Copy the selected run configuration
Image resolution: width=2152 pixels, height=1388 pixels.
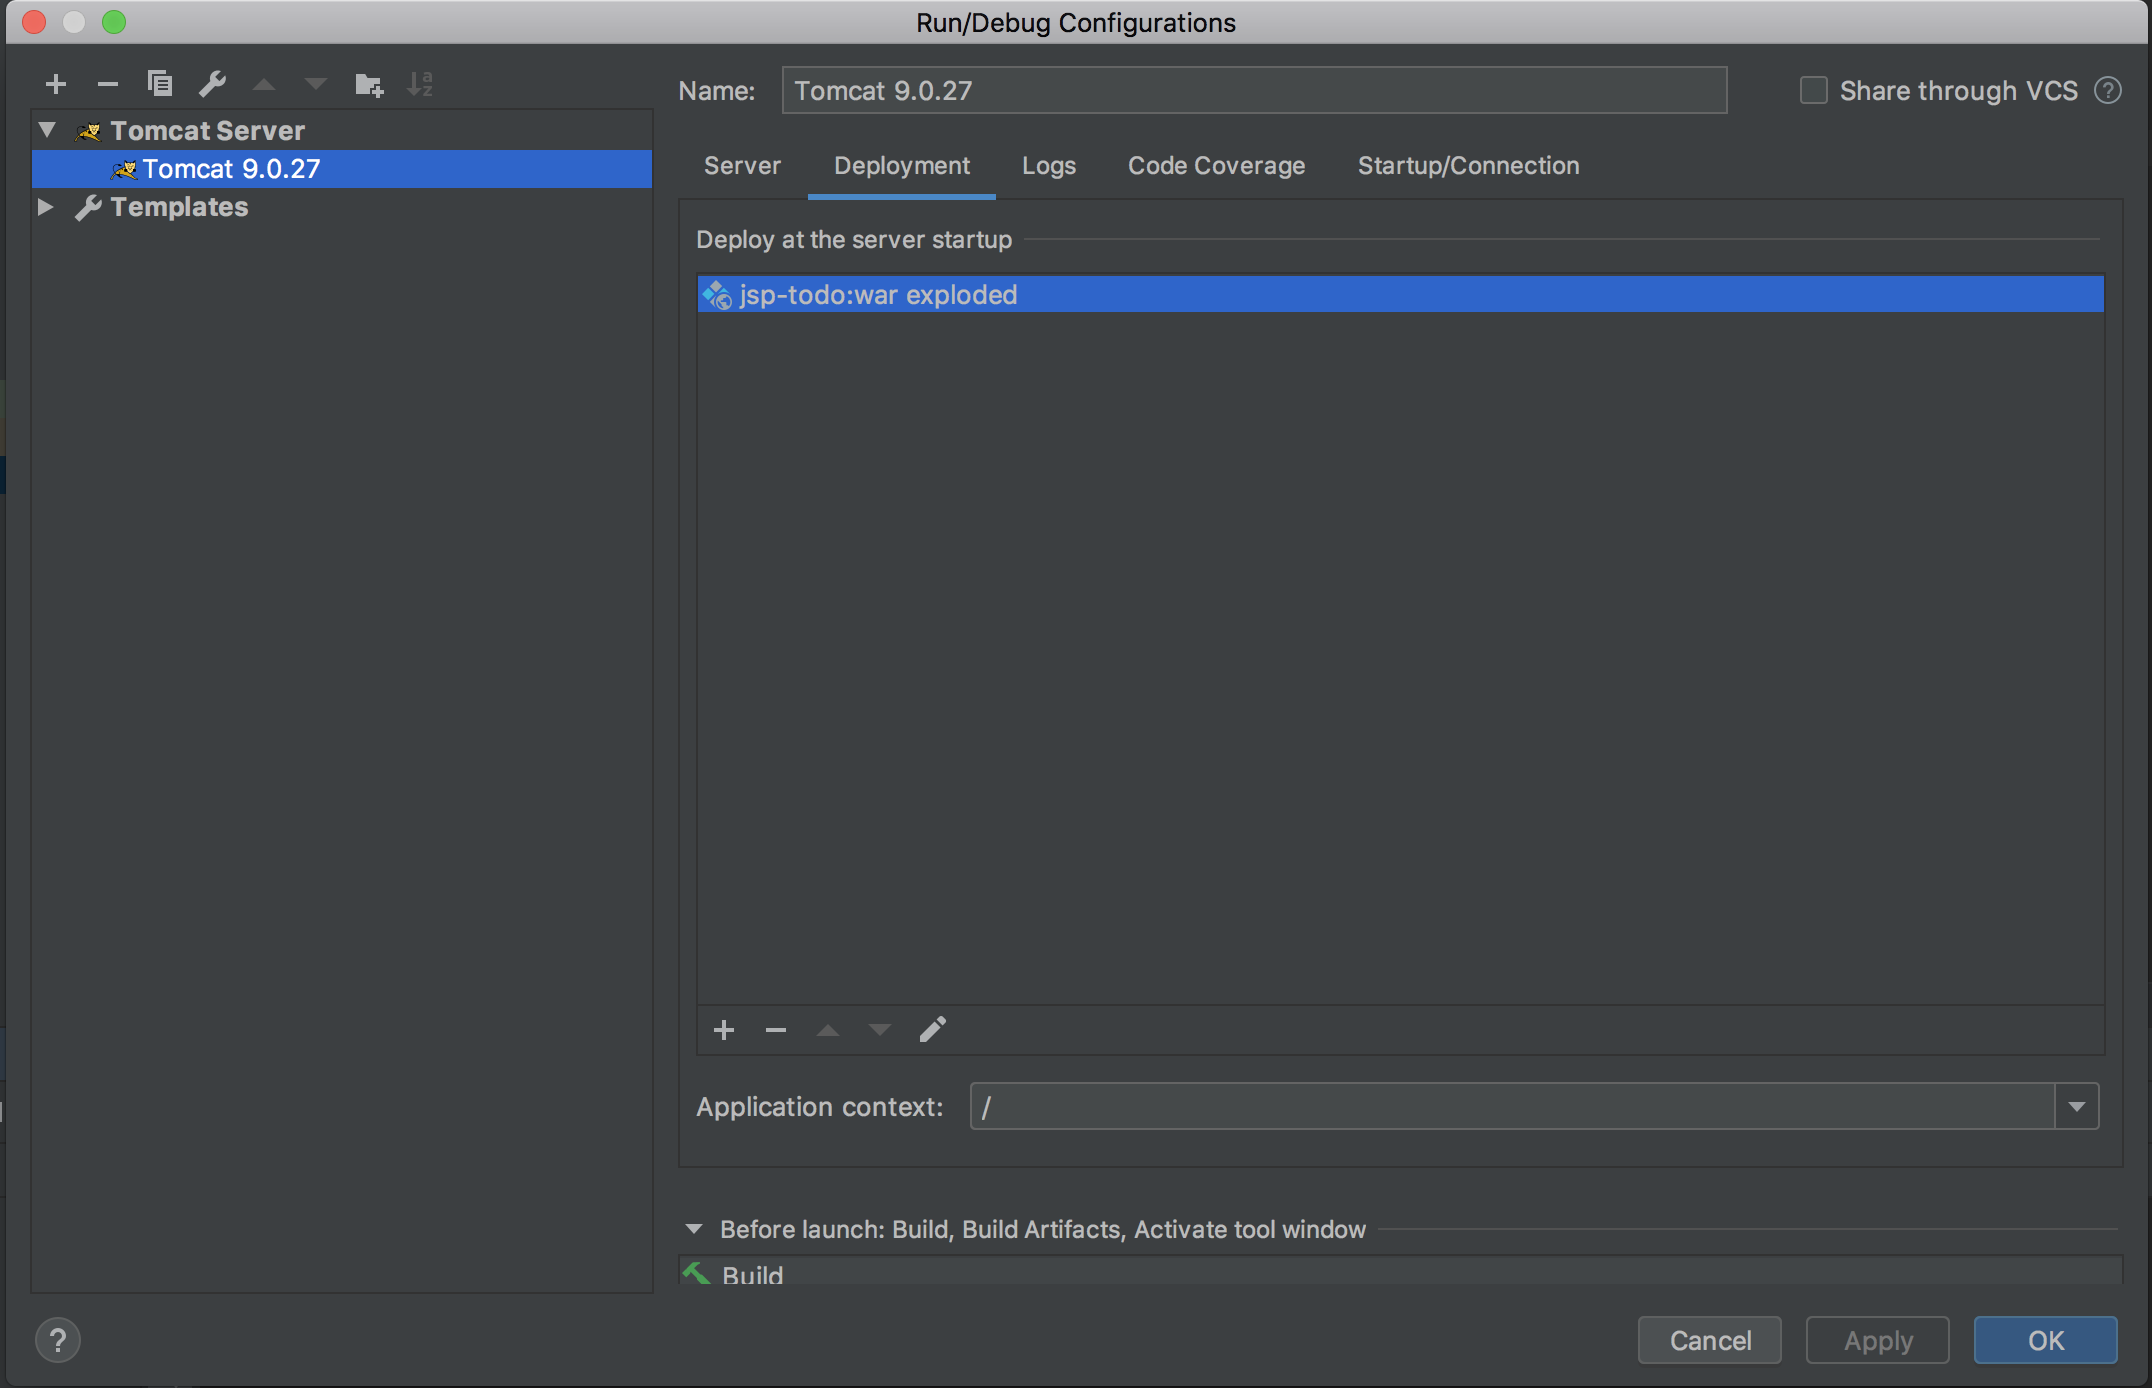(x=160, y=84)
